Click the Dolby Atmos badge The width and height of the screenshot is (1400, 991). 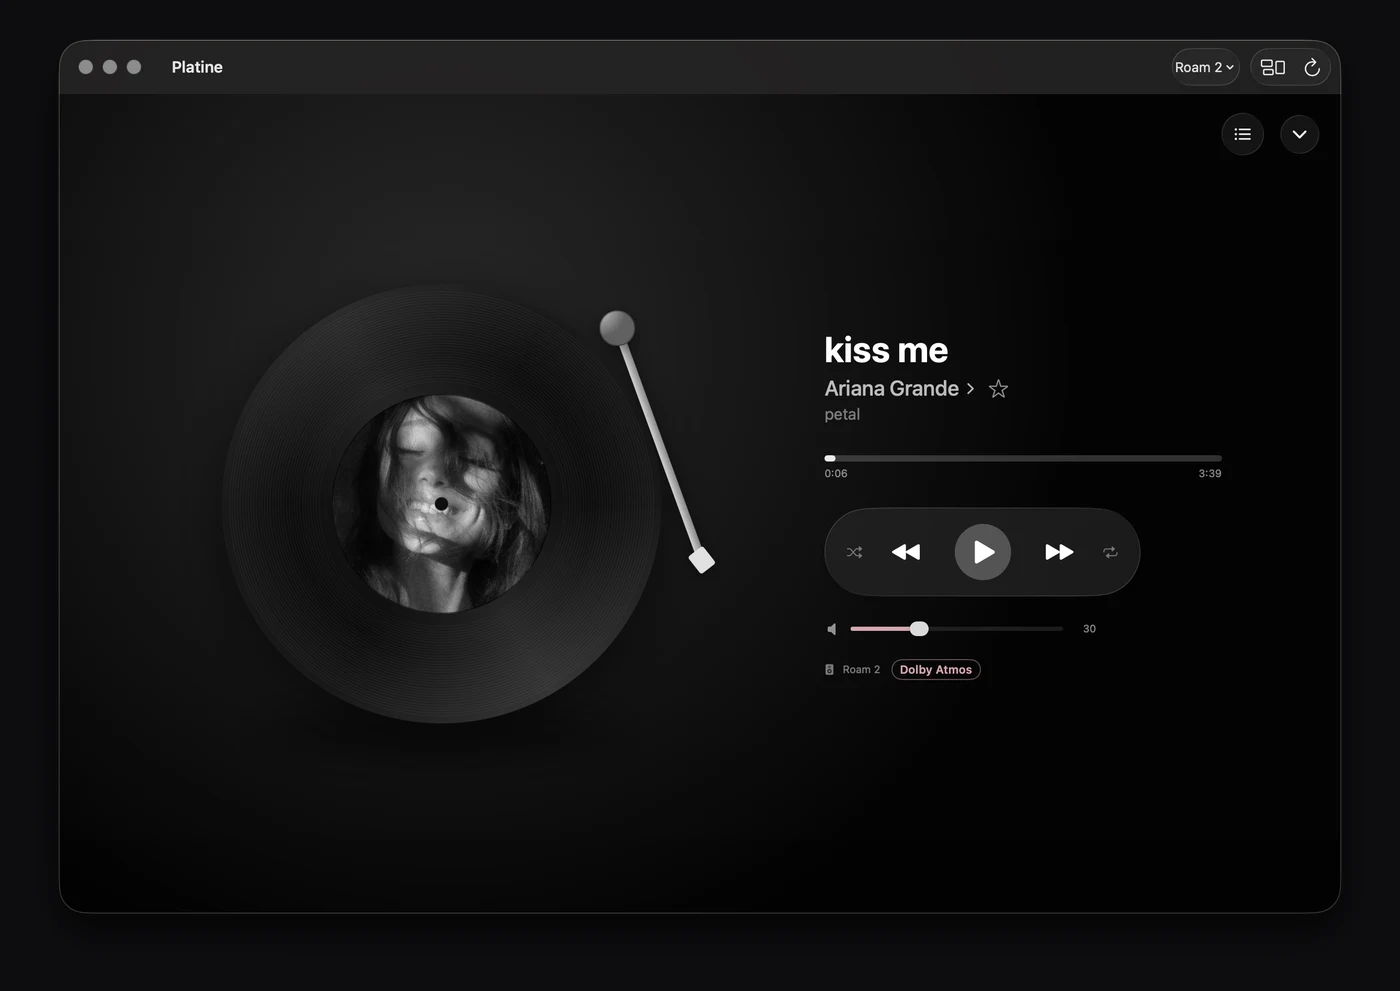pyautogui.click(x=936, y=670)
